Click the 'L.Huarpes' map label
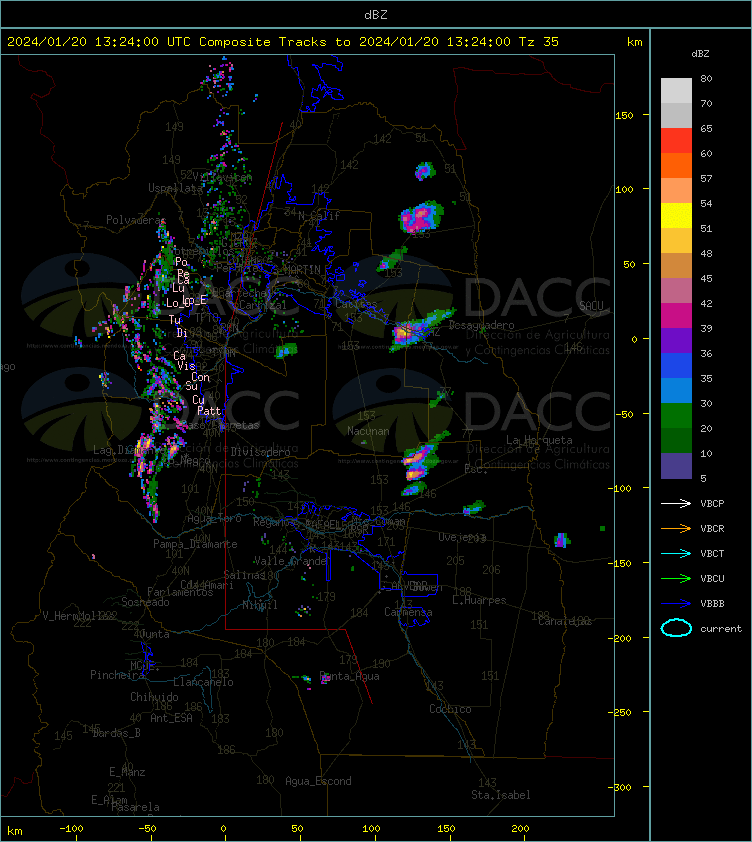Screen dimensions: 752x842 [x=479, y=600]
